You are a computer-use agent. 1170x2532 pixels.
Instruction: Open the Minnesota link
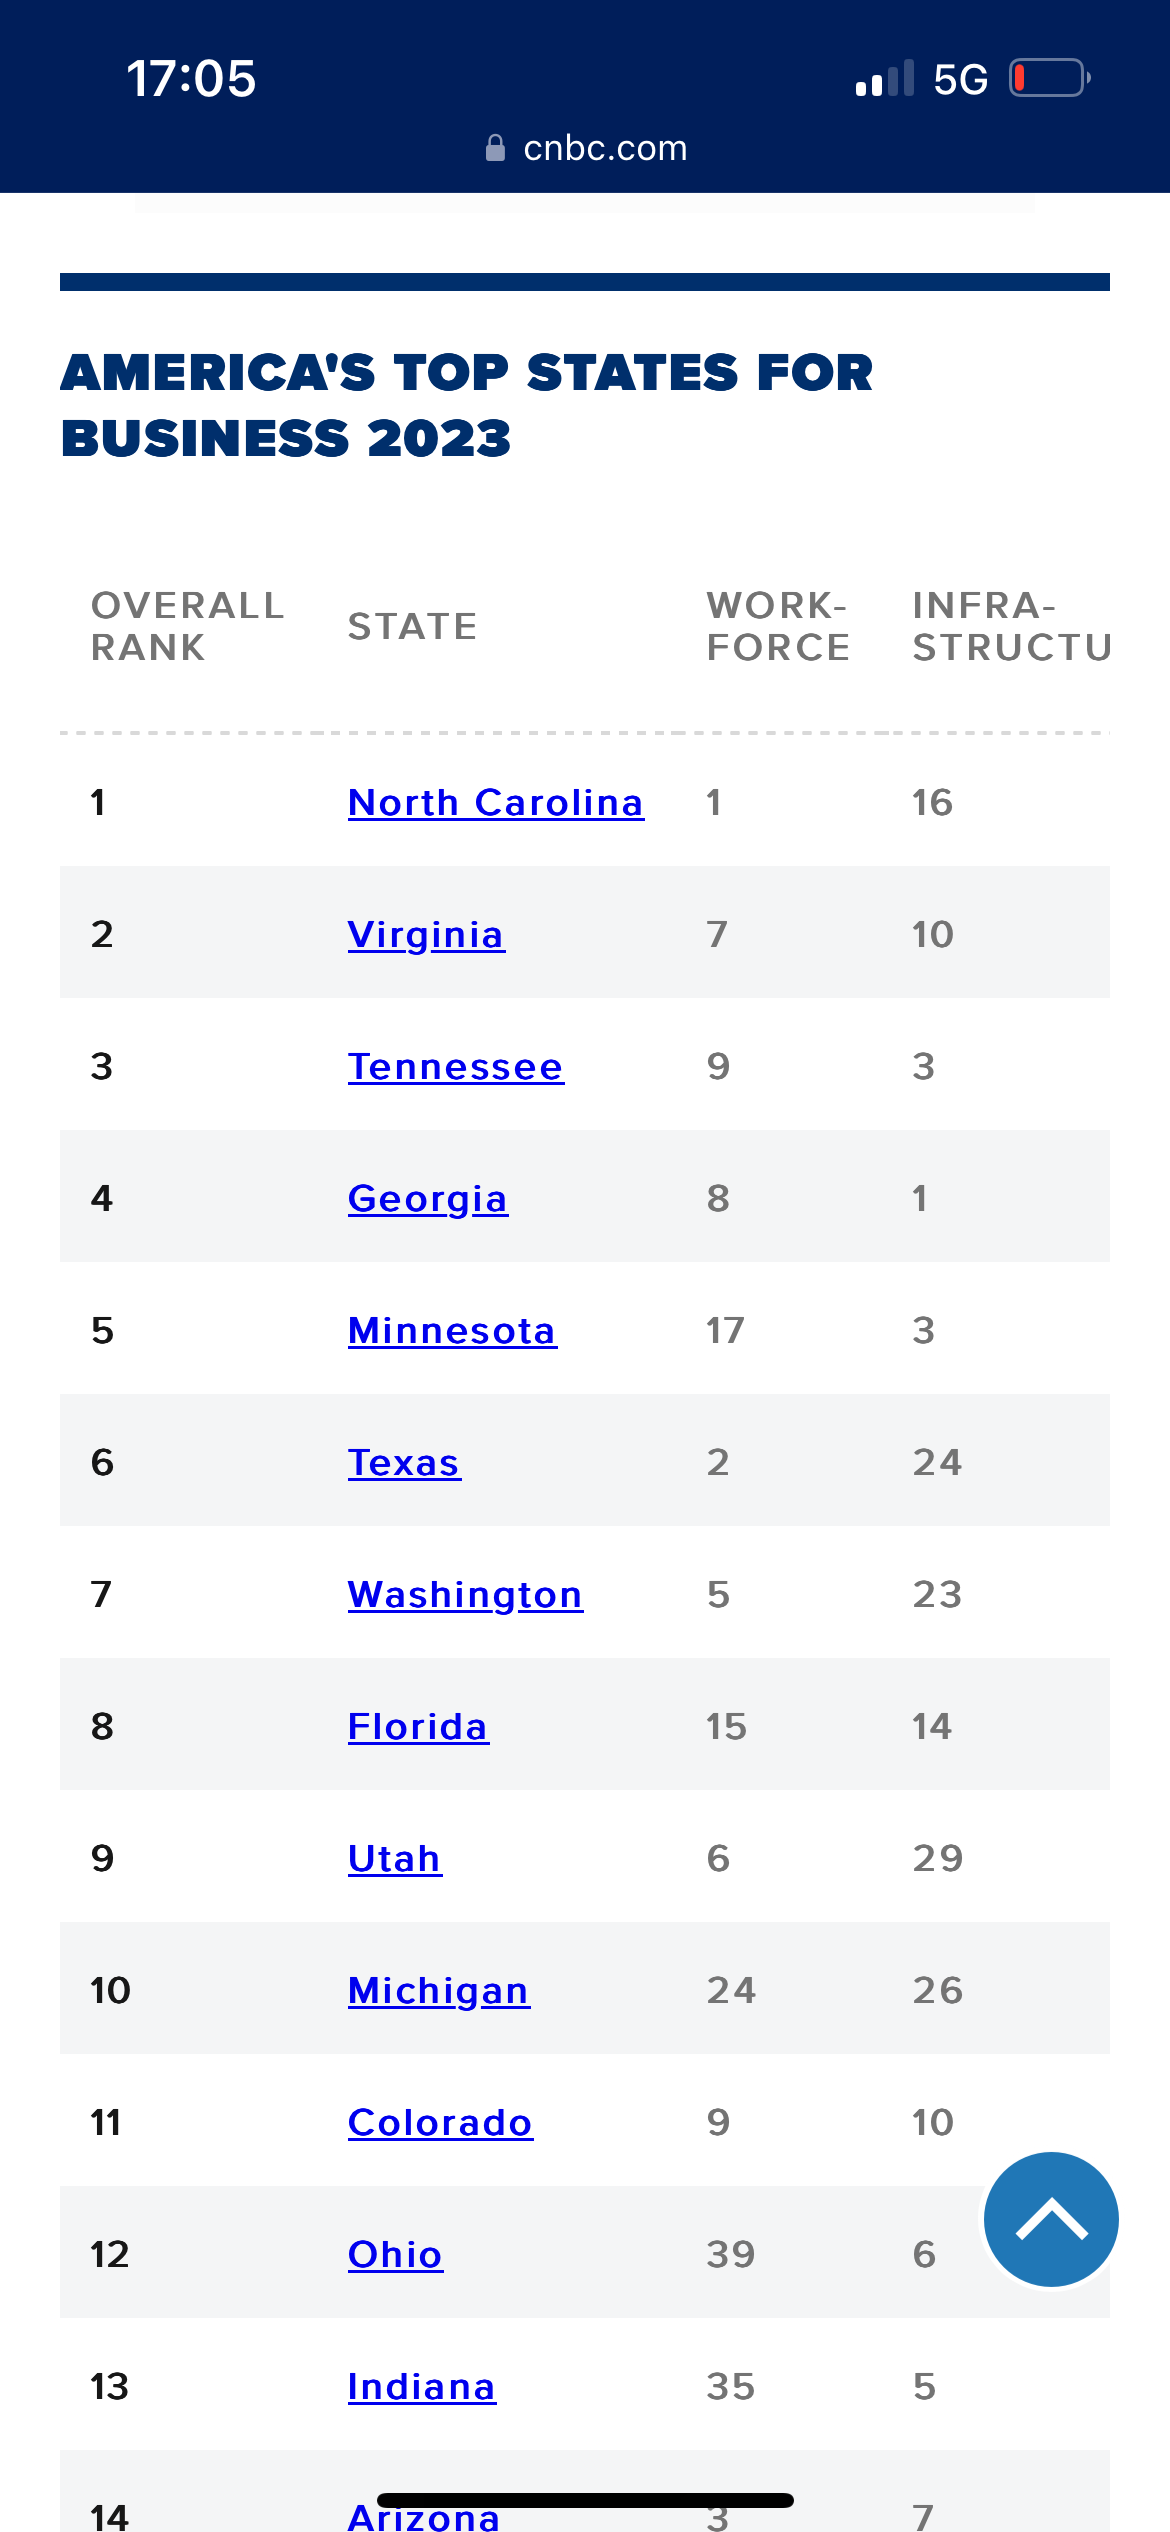[x=452, y=1330]
